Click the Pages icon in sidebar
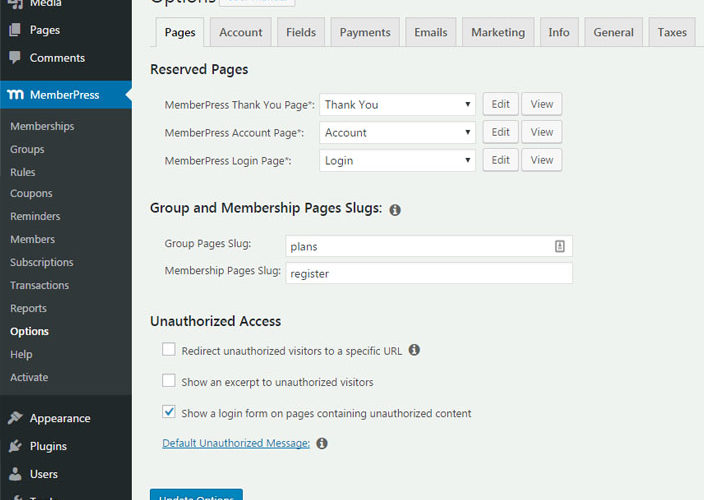This screenshot has height=500, width=704. click(x=16, y=30)
